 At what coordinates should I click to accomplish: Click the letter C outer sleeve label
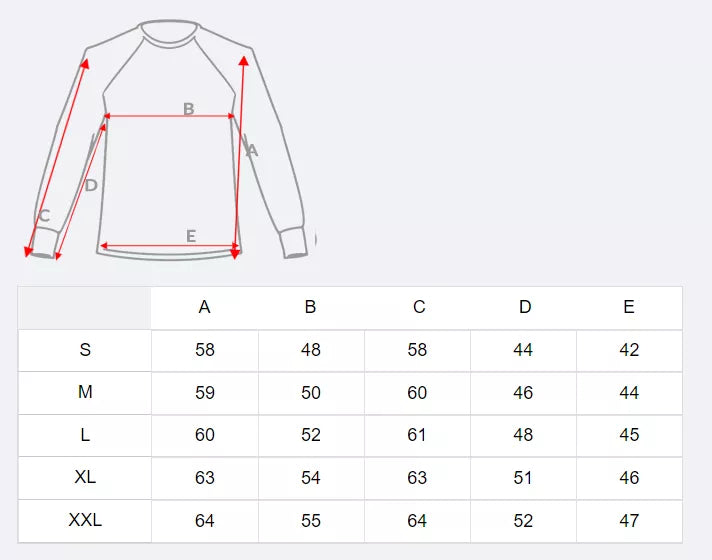click(x=44, y=216)
